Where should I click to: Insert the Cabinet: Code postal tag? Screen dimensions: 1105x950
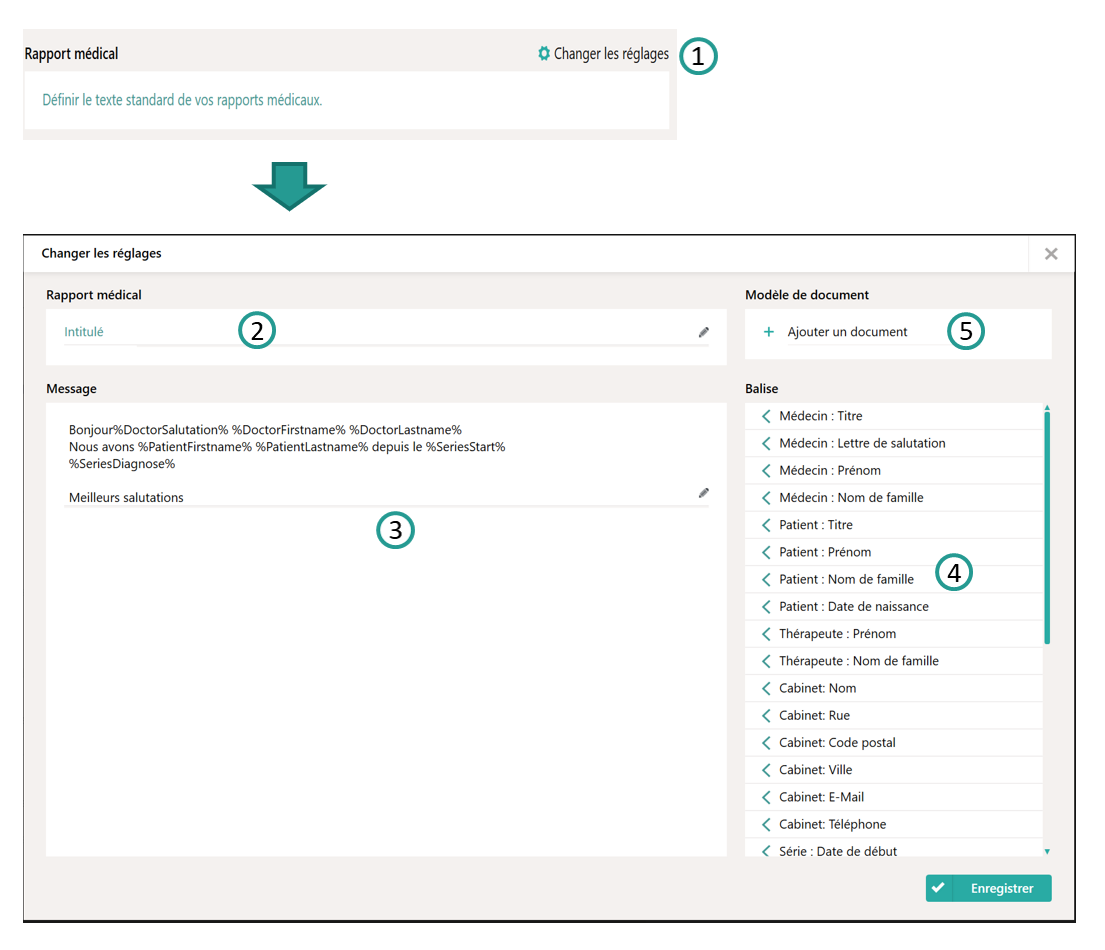point(837,743)
